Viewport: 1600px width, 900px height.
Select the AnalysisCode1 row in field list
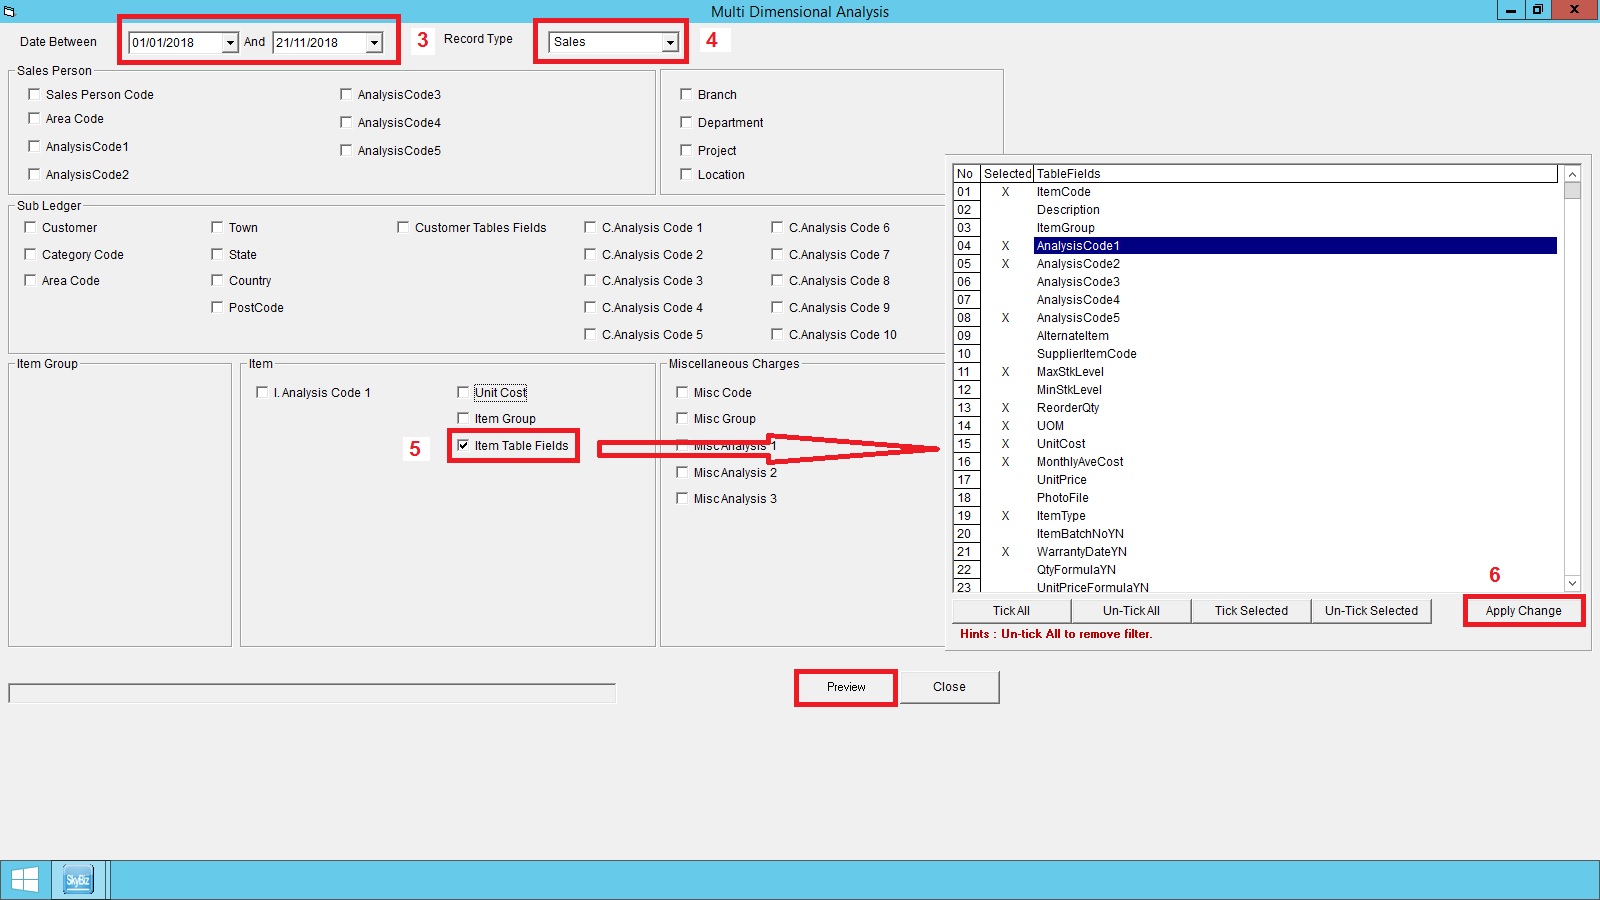click(1078, 246)
